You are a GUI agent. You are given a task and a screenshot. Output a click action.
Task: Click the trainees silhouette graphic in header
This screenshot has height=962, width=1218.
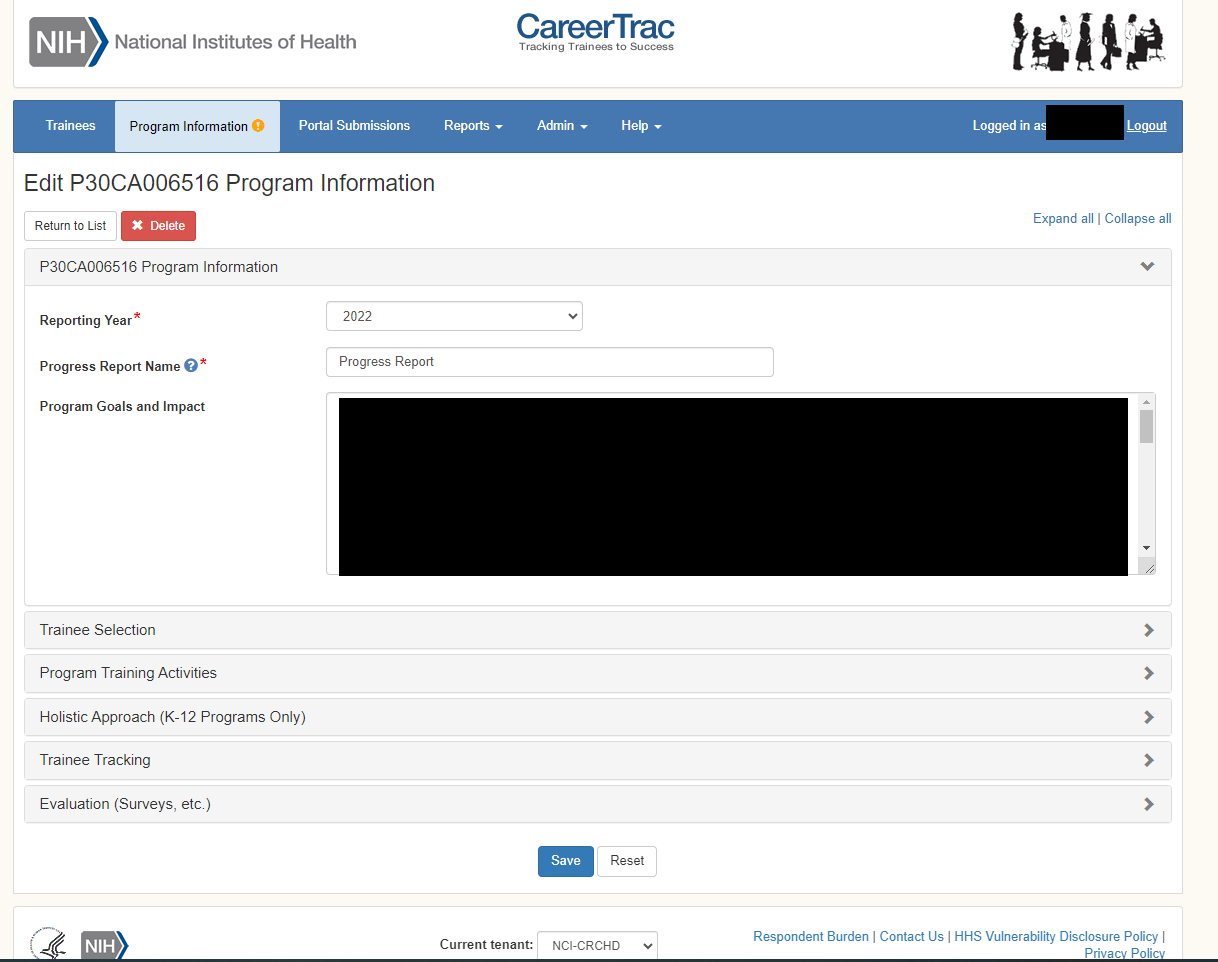pyautogui.click(x=1088, y=41)
